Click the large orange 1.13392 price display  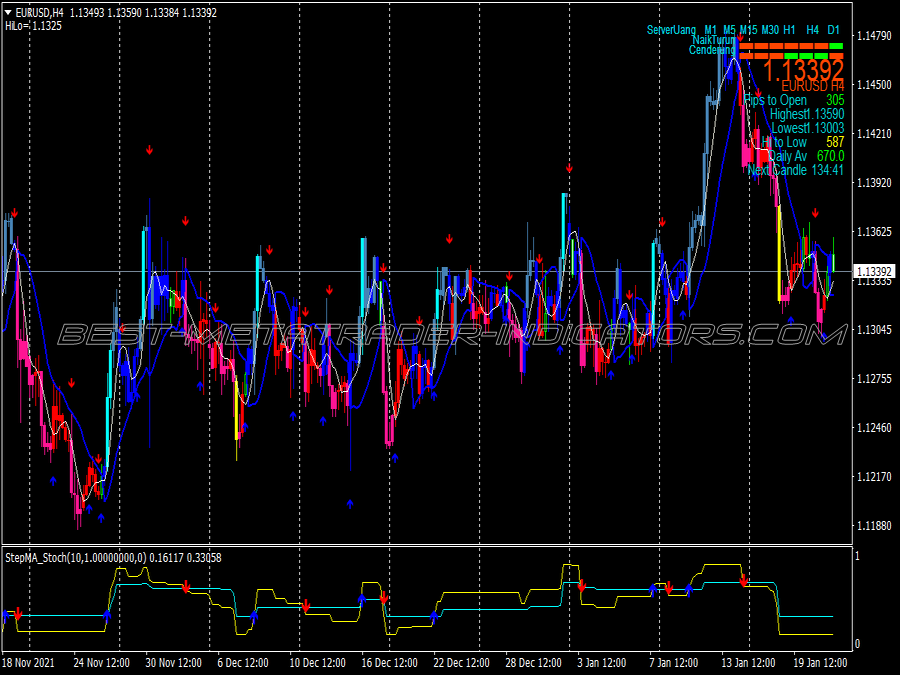(803, 71)
